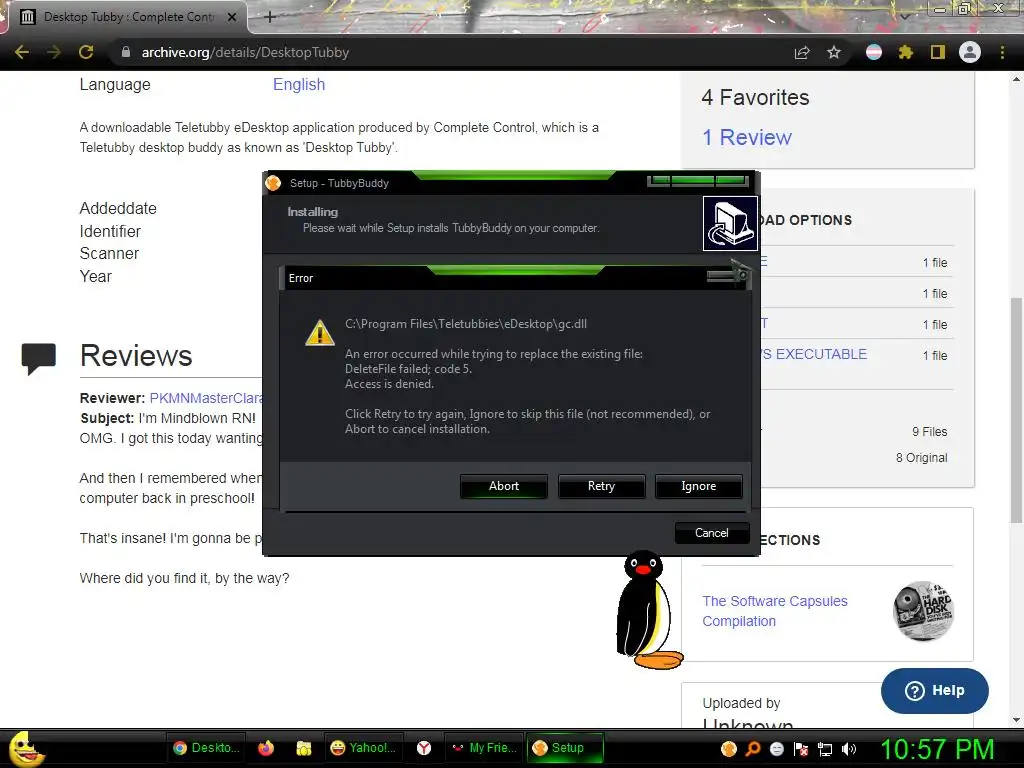
Task: Open a new browser tab
Action: point(270,17)
